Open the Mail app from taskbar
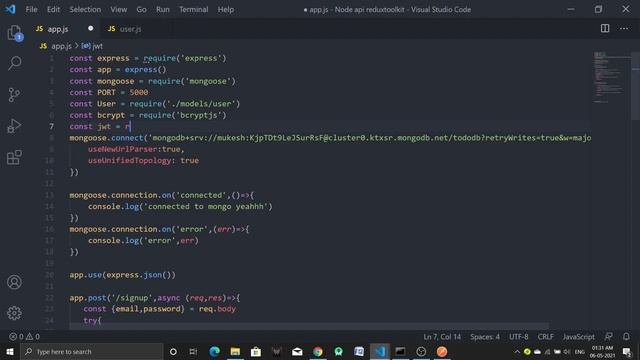 click(297, 351)
